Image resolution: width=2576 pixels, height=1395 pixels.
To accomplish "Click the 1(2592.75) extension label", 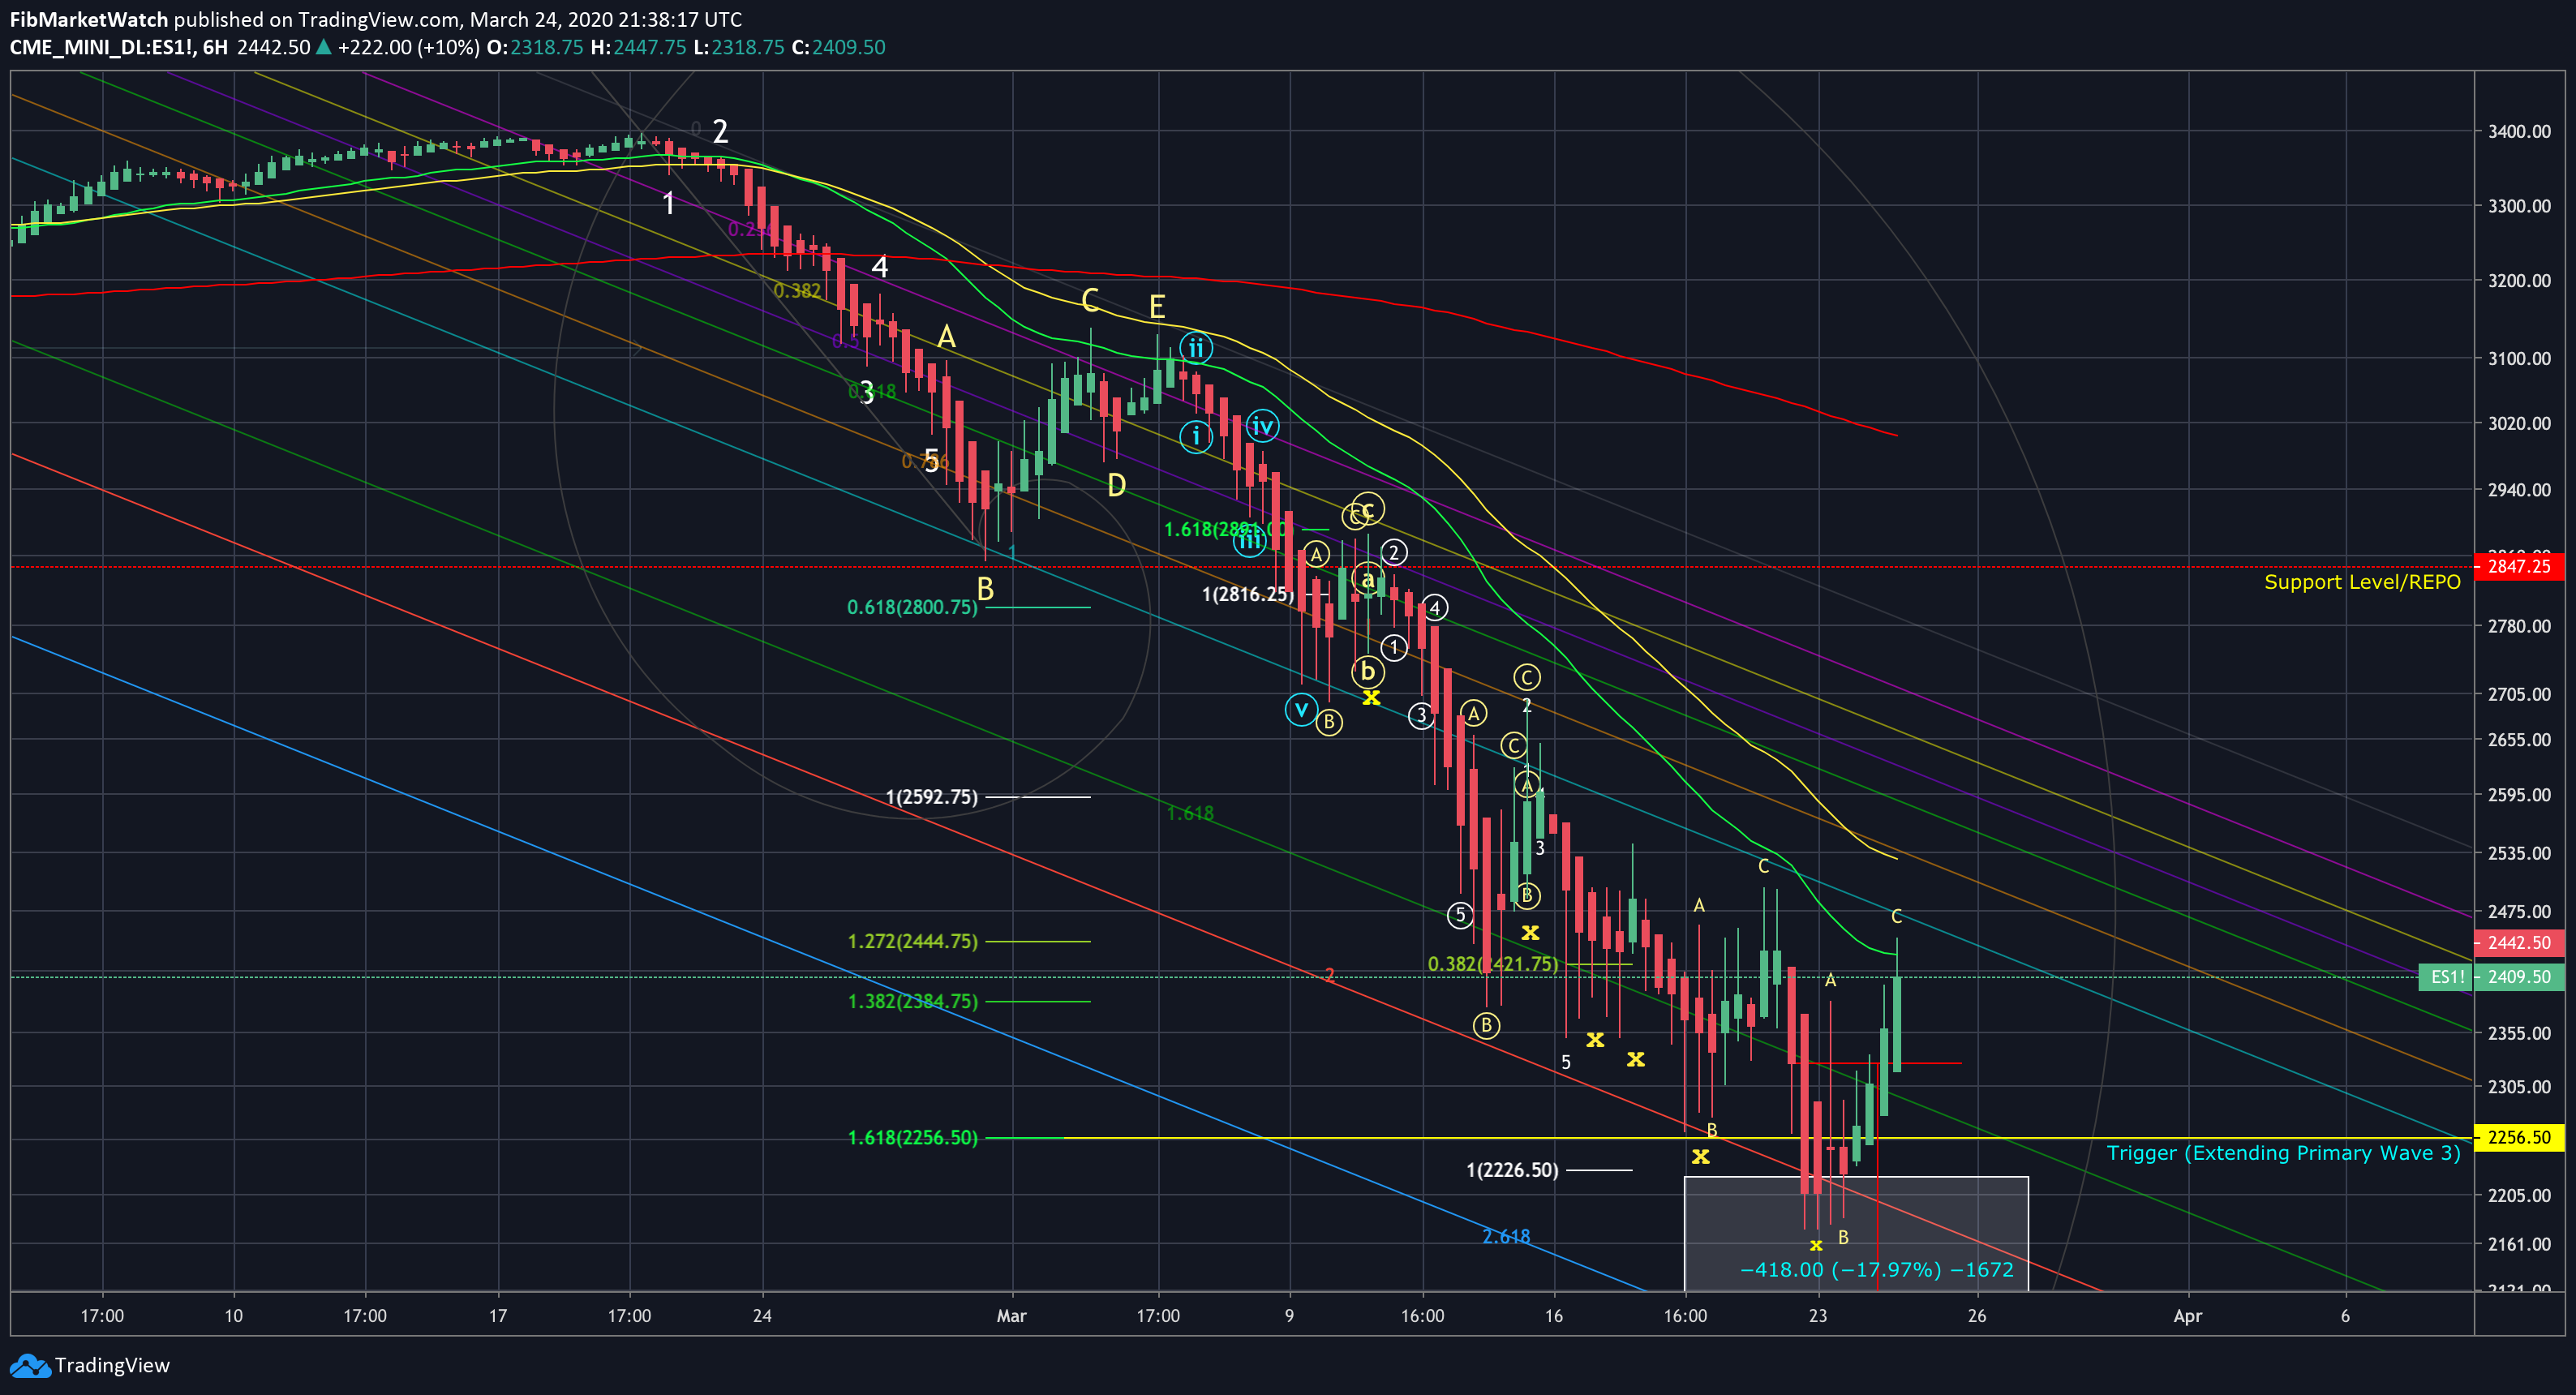I will click(x=931, y=797).
